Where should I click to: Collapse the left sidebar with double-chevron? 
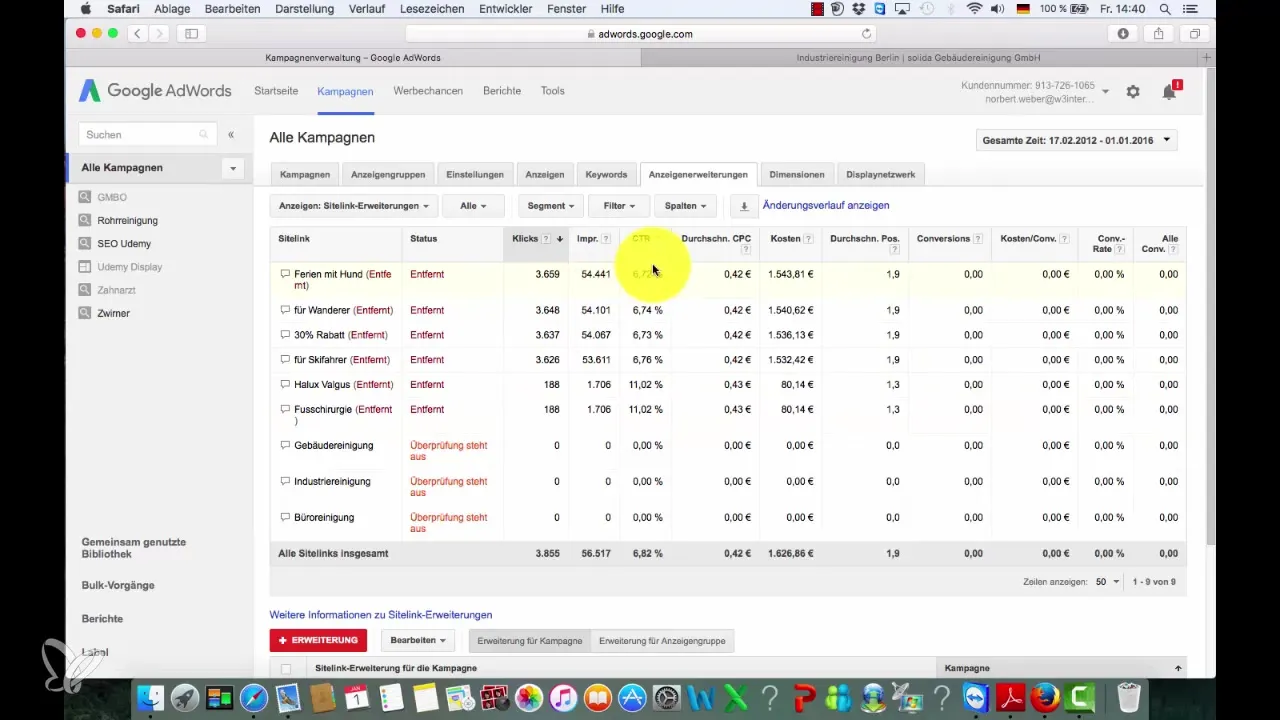pos(231,134)
